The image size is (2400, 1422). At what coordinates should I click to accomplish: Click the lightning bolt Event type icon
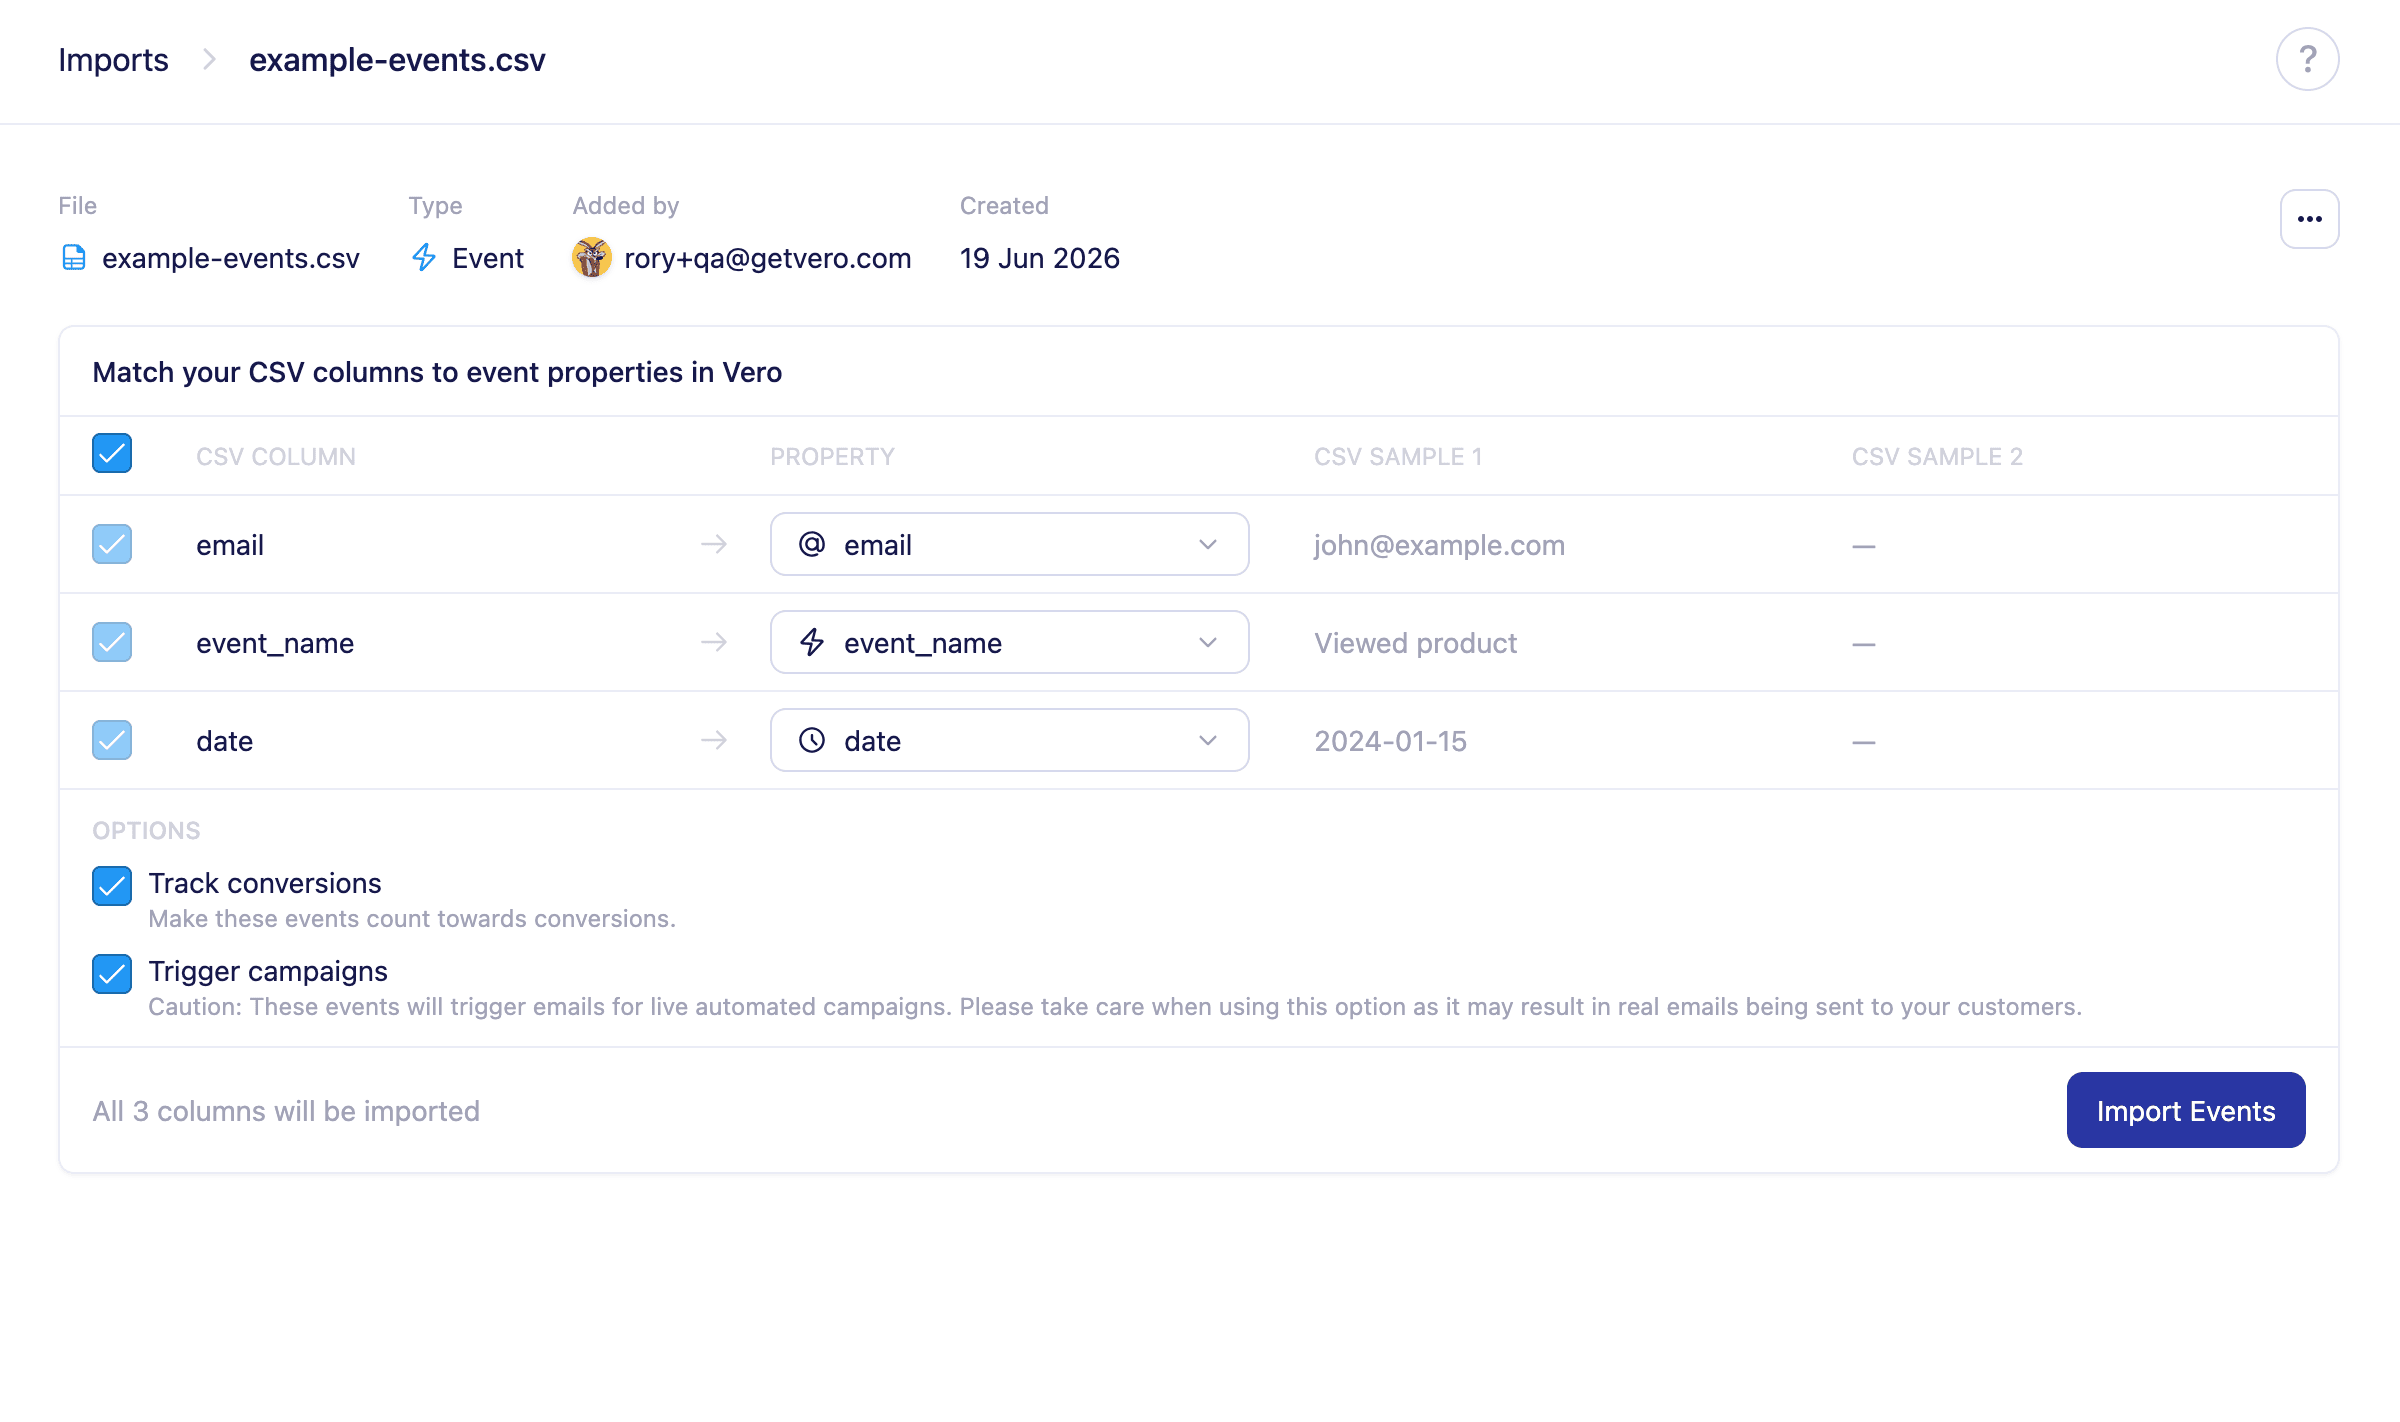[424, 258]
